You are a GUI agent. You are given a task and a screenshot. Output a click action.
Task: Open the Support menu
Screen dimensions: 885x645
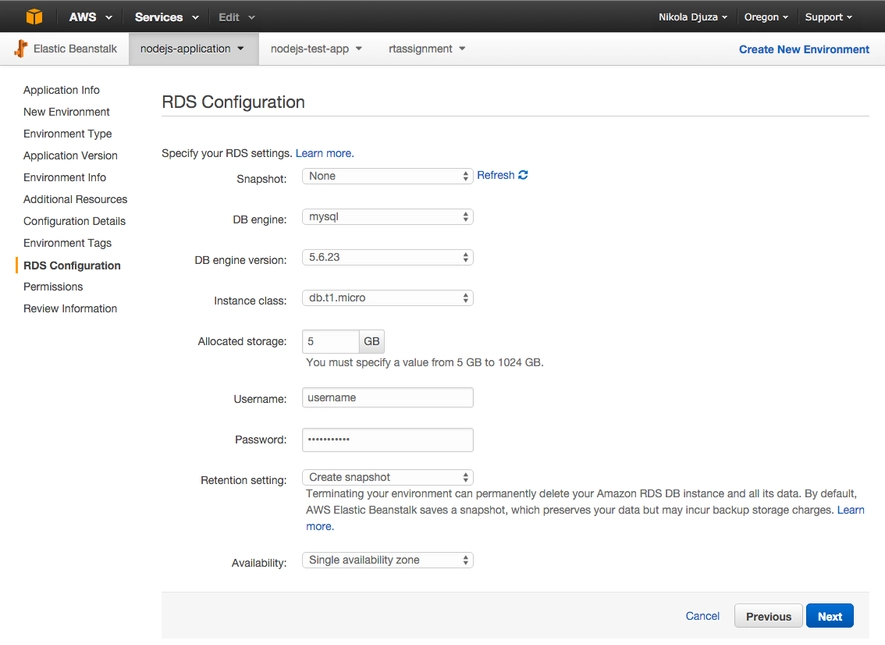tap(829, 17)
